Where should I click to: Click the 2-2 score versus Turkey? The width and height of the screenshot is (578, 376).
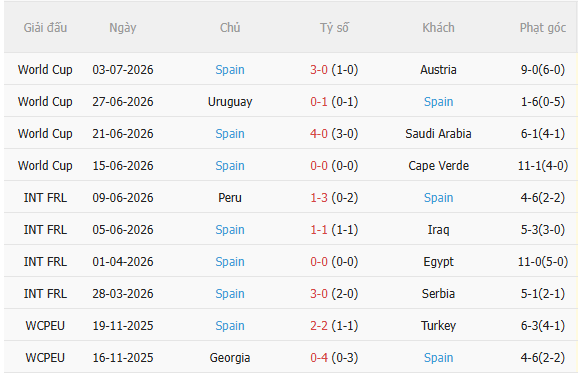(x=319, y=326)
